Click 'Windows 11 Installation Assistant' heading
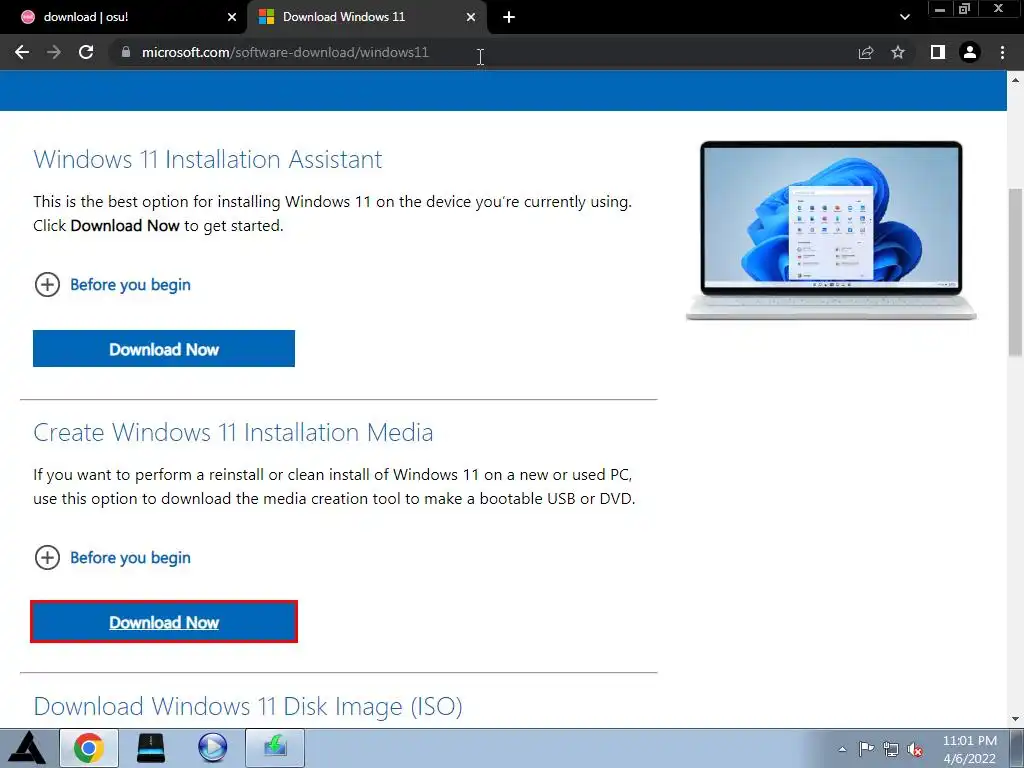1024x768 pixels. coord(208,159)
